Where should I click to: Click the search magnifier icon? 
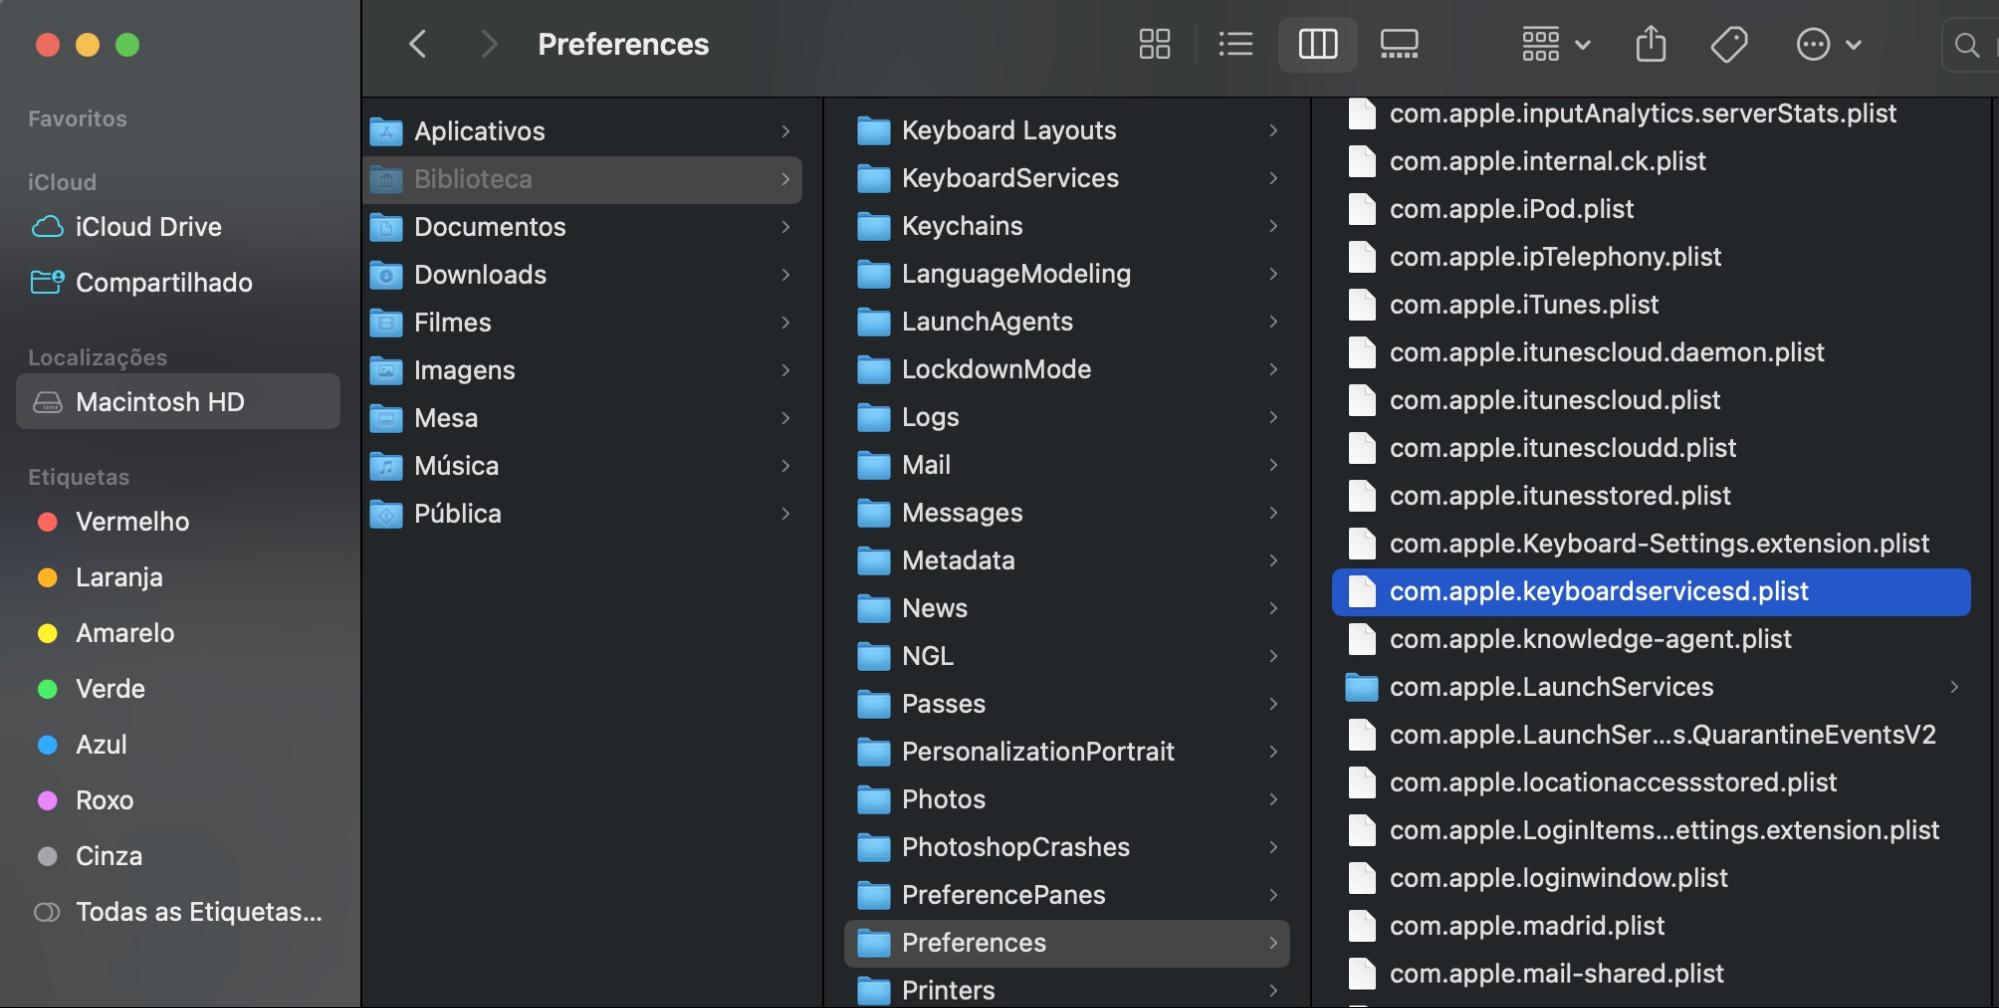1966,45
